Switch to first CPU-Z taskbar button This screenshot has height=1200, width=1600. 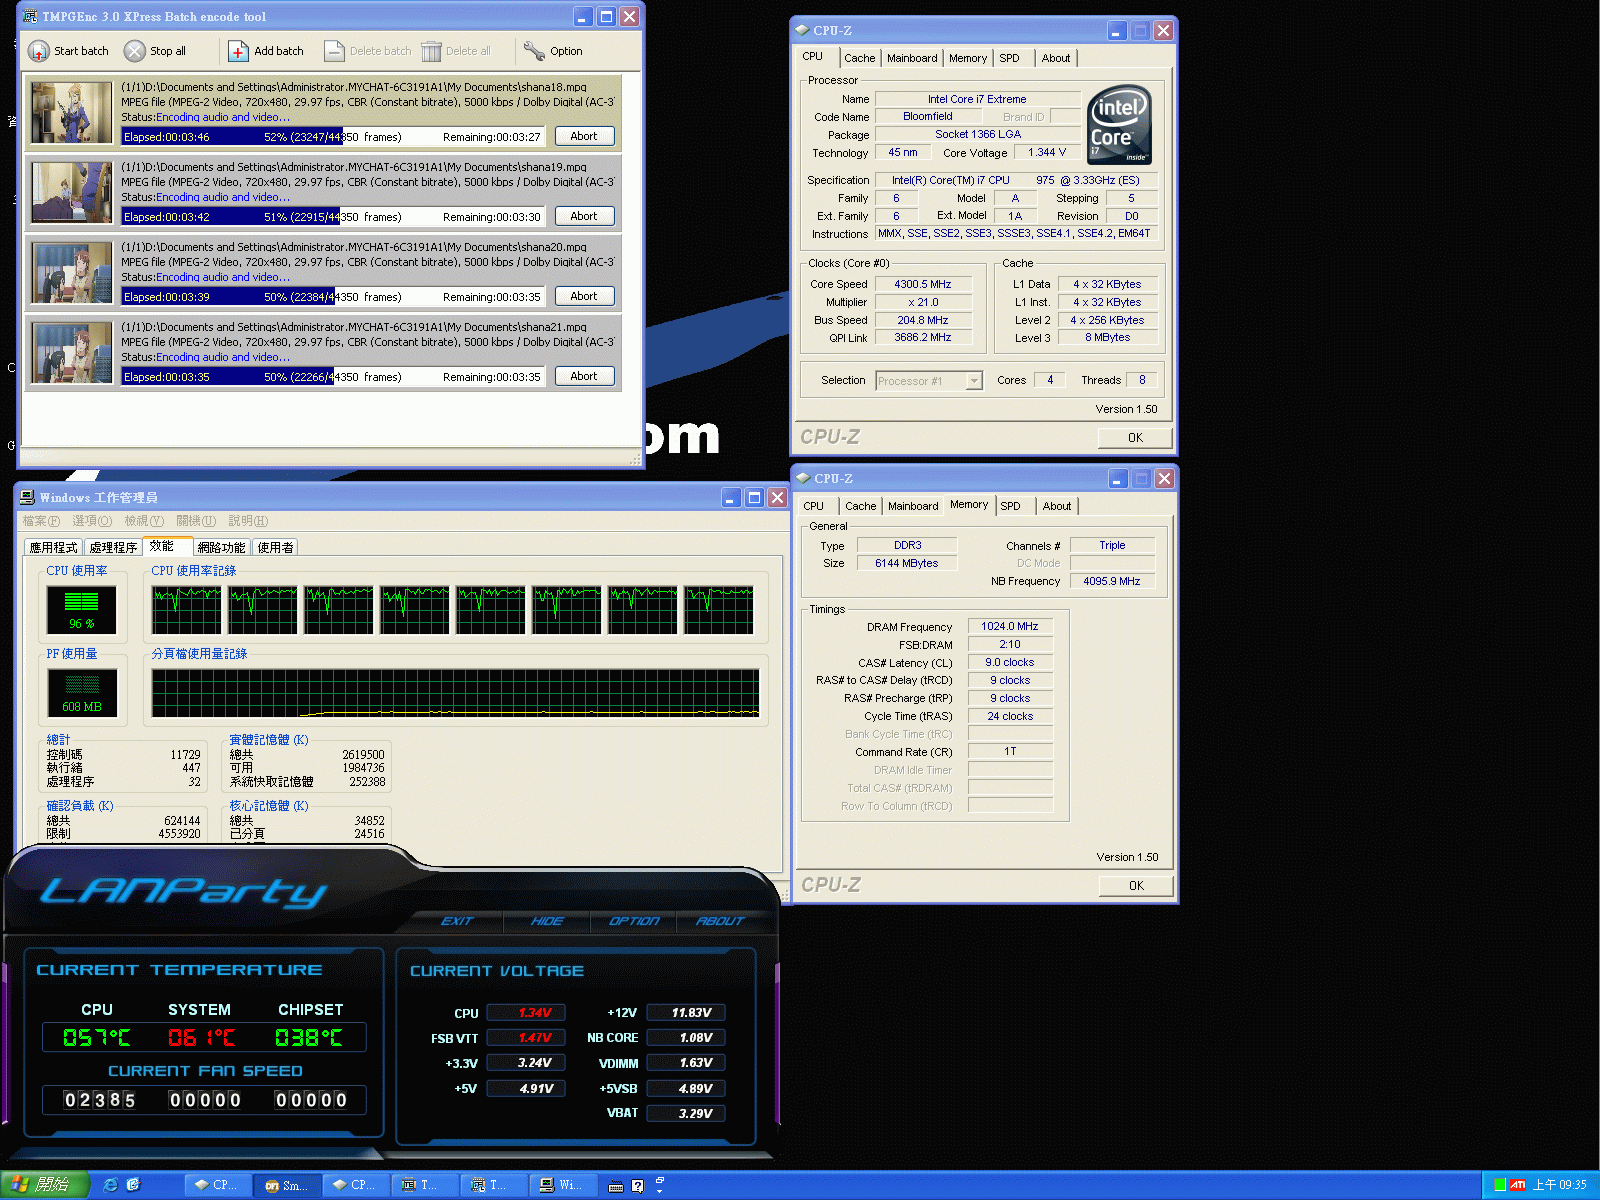click(217, 1185)
